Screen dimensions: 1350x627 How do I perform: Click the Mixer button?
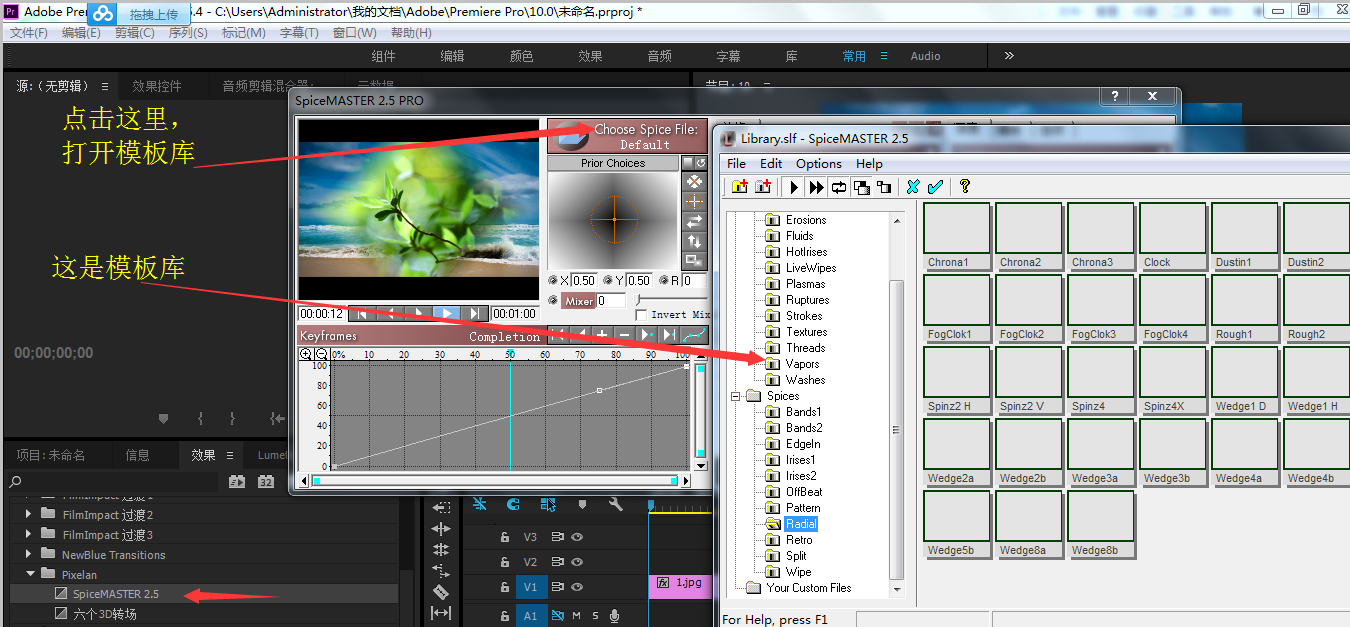578,300
